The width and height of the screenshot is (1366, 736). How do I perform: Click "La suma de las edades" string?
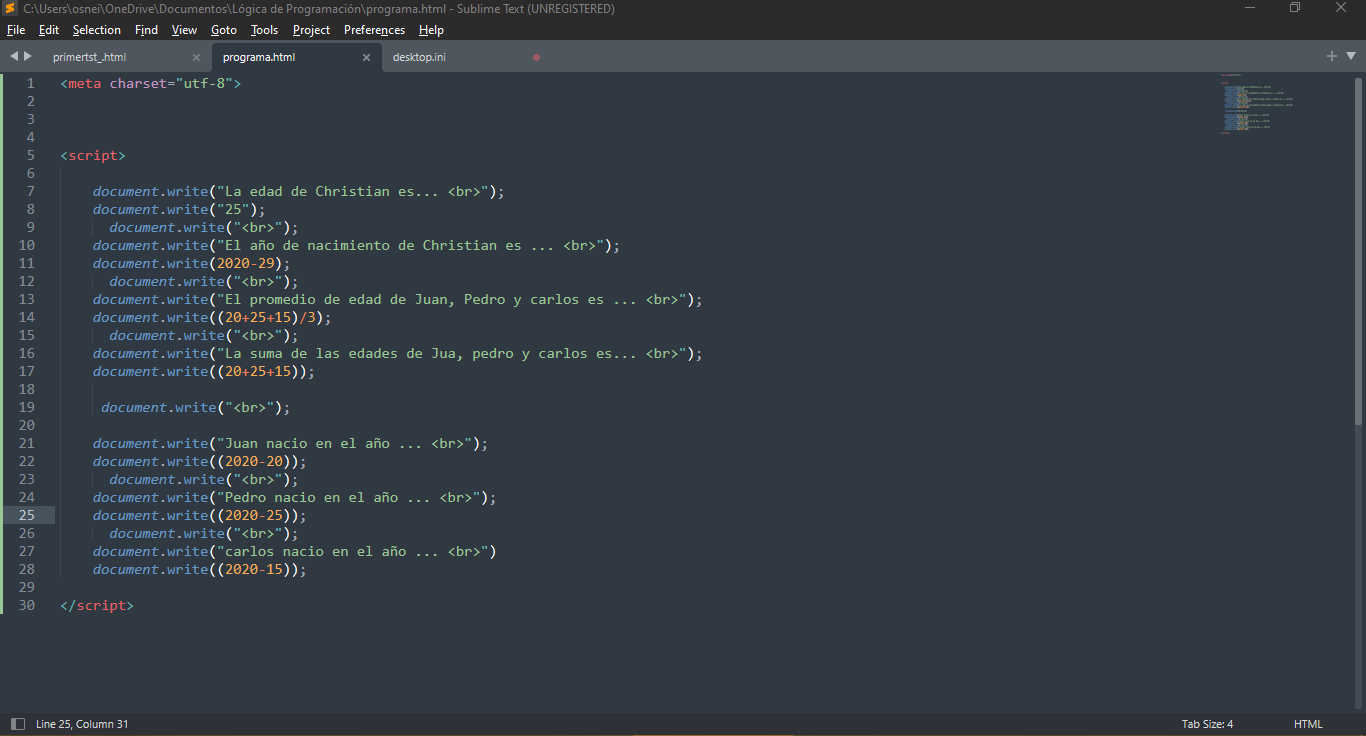pyautogui.click(x=452, y=353)
